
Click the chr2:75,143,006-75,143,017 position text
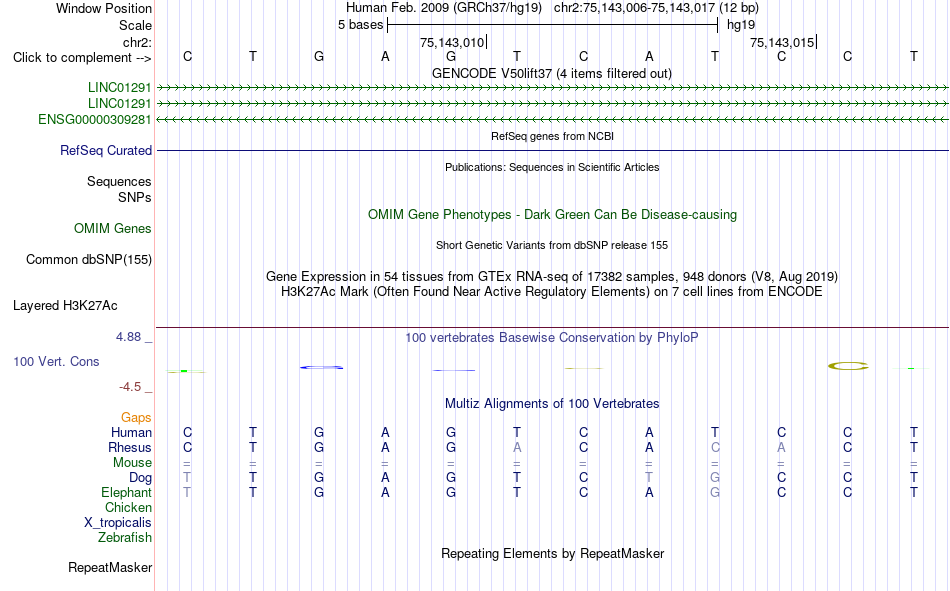point(656,8)
